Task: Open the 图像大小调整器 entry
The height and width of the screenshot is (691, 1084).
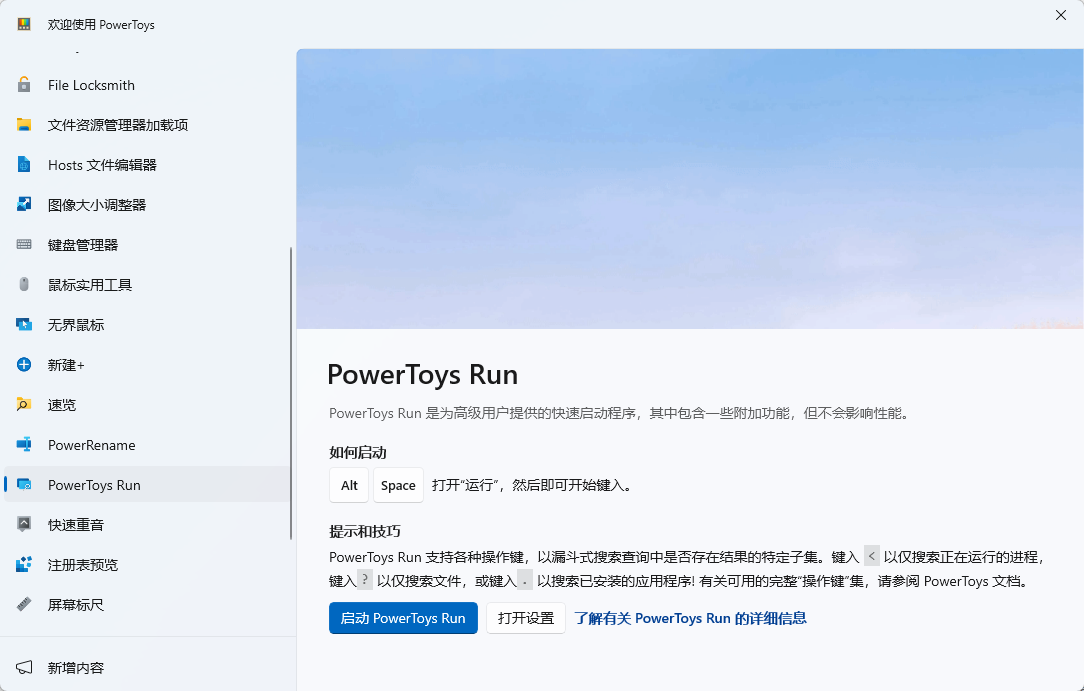Action: tap(148, 205)
